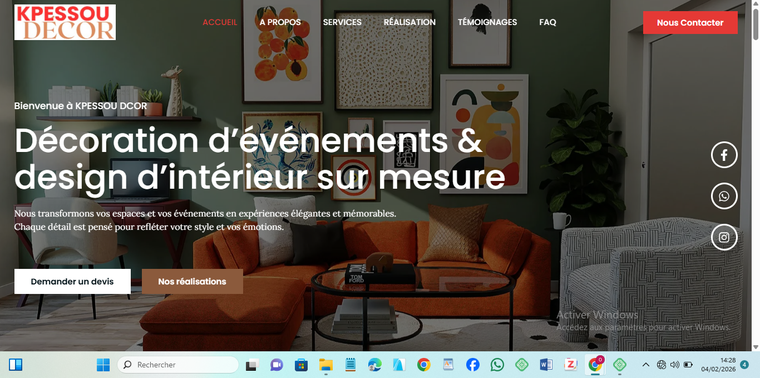Click the KPESSOU DECOR logo
This screenshot has width=760, height=378.
click(65, 22)
